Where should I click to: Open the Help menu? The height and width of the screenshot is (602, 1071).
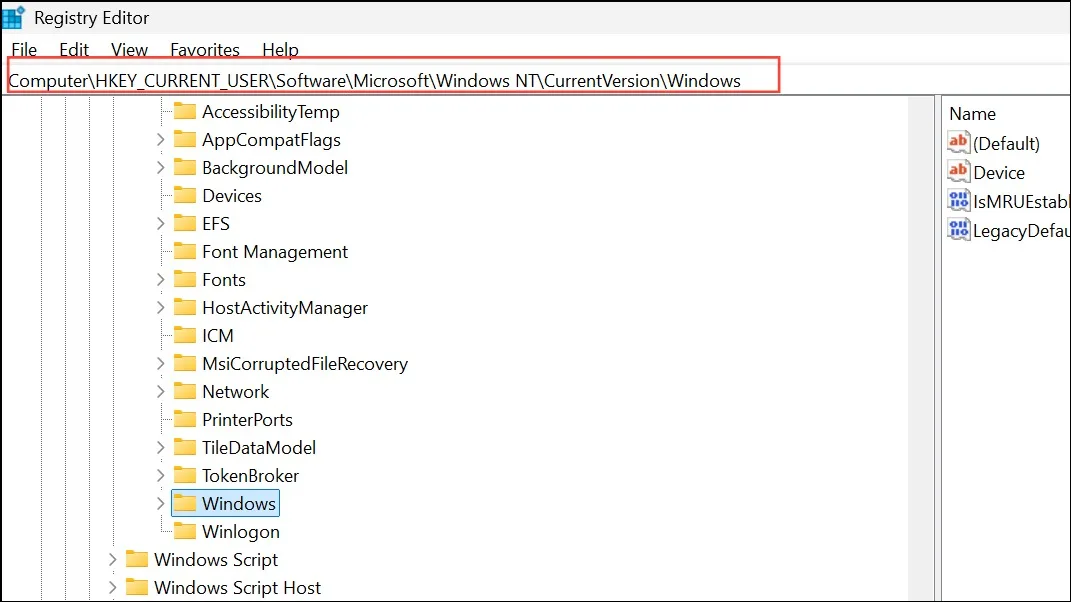point(280,50)
